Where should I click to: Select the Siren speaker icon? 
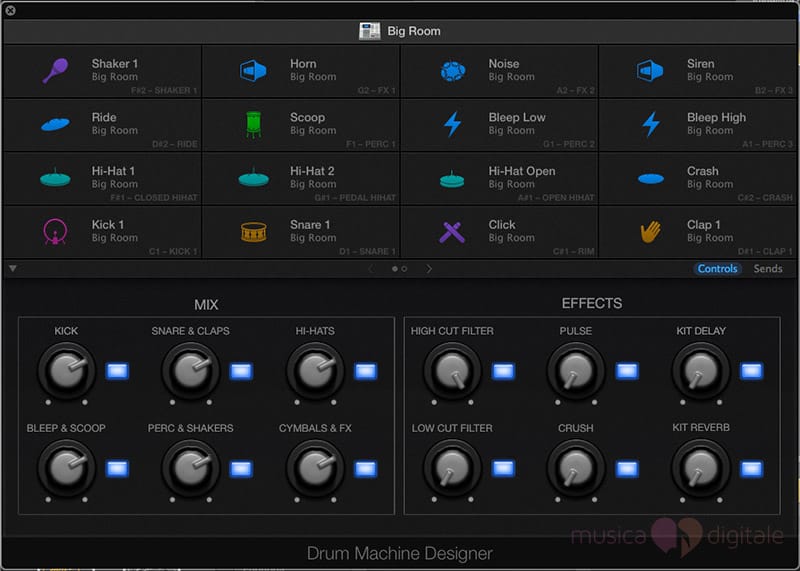pyautogui.click(x=650, y=70)
